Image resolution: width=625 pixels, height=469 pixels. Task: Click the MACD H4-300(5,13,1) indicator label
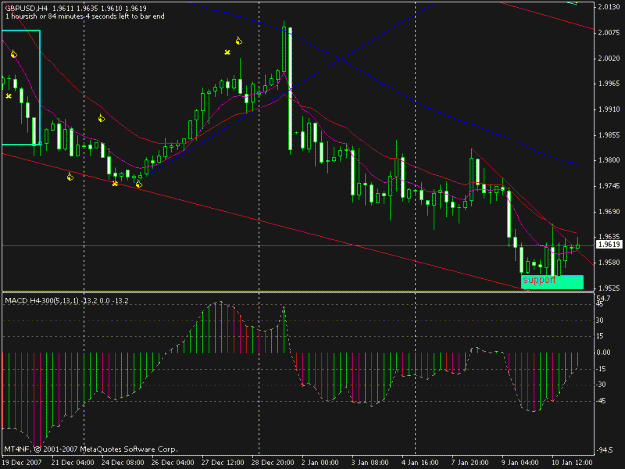pos(66,301)
